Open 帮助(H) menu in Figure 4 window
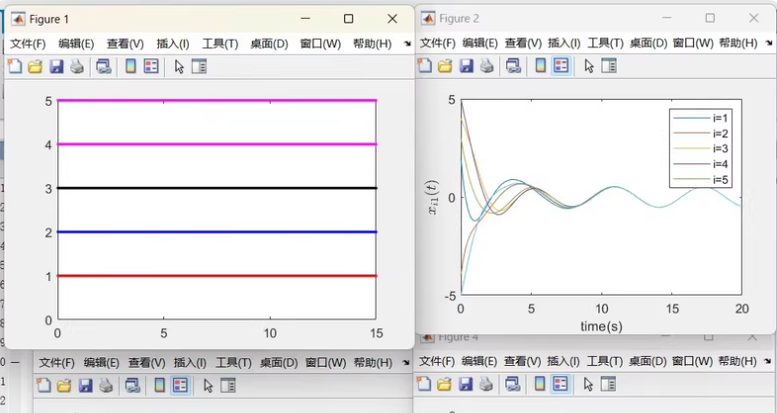The height and width of the screenshot is (413, 777). coord(737,361)
